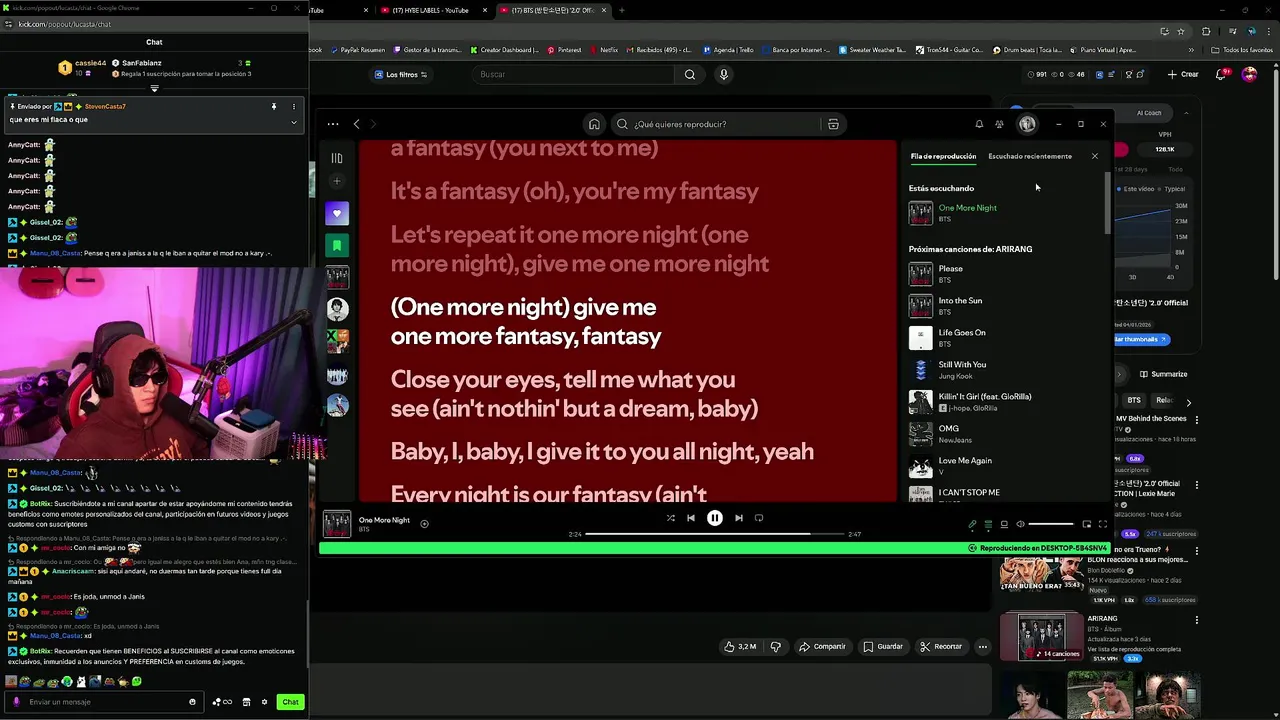
Task: Expand pinned message chevron in chat
Action: point(293,122)
